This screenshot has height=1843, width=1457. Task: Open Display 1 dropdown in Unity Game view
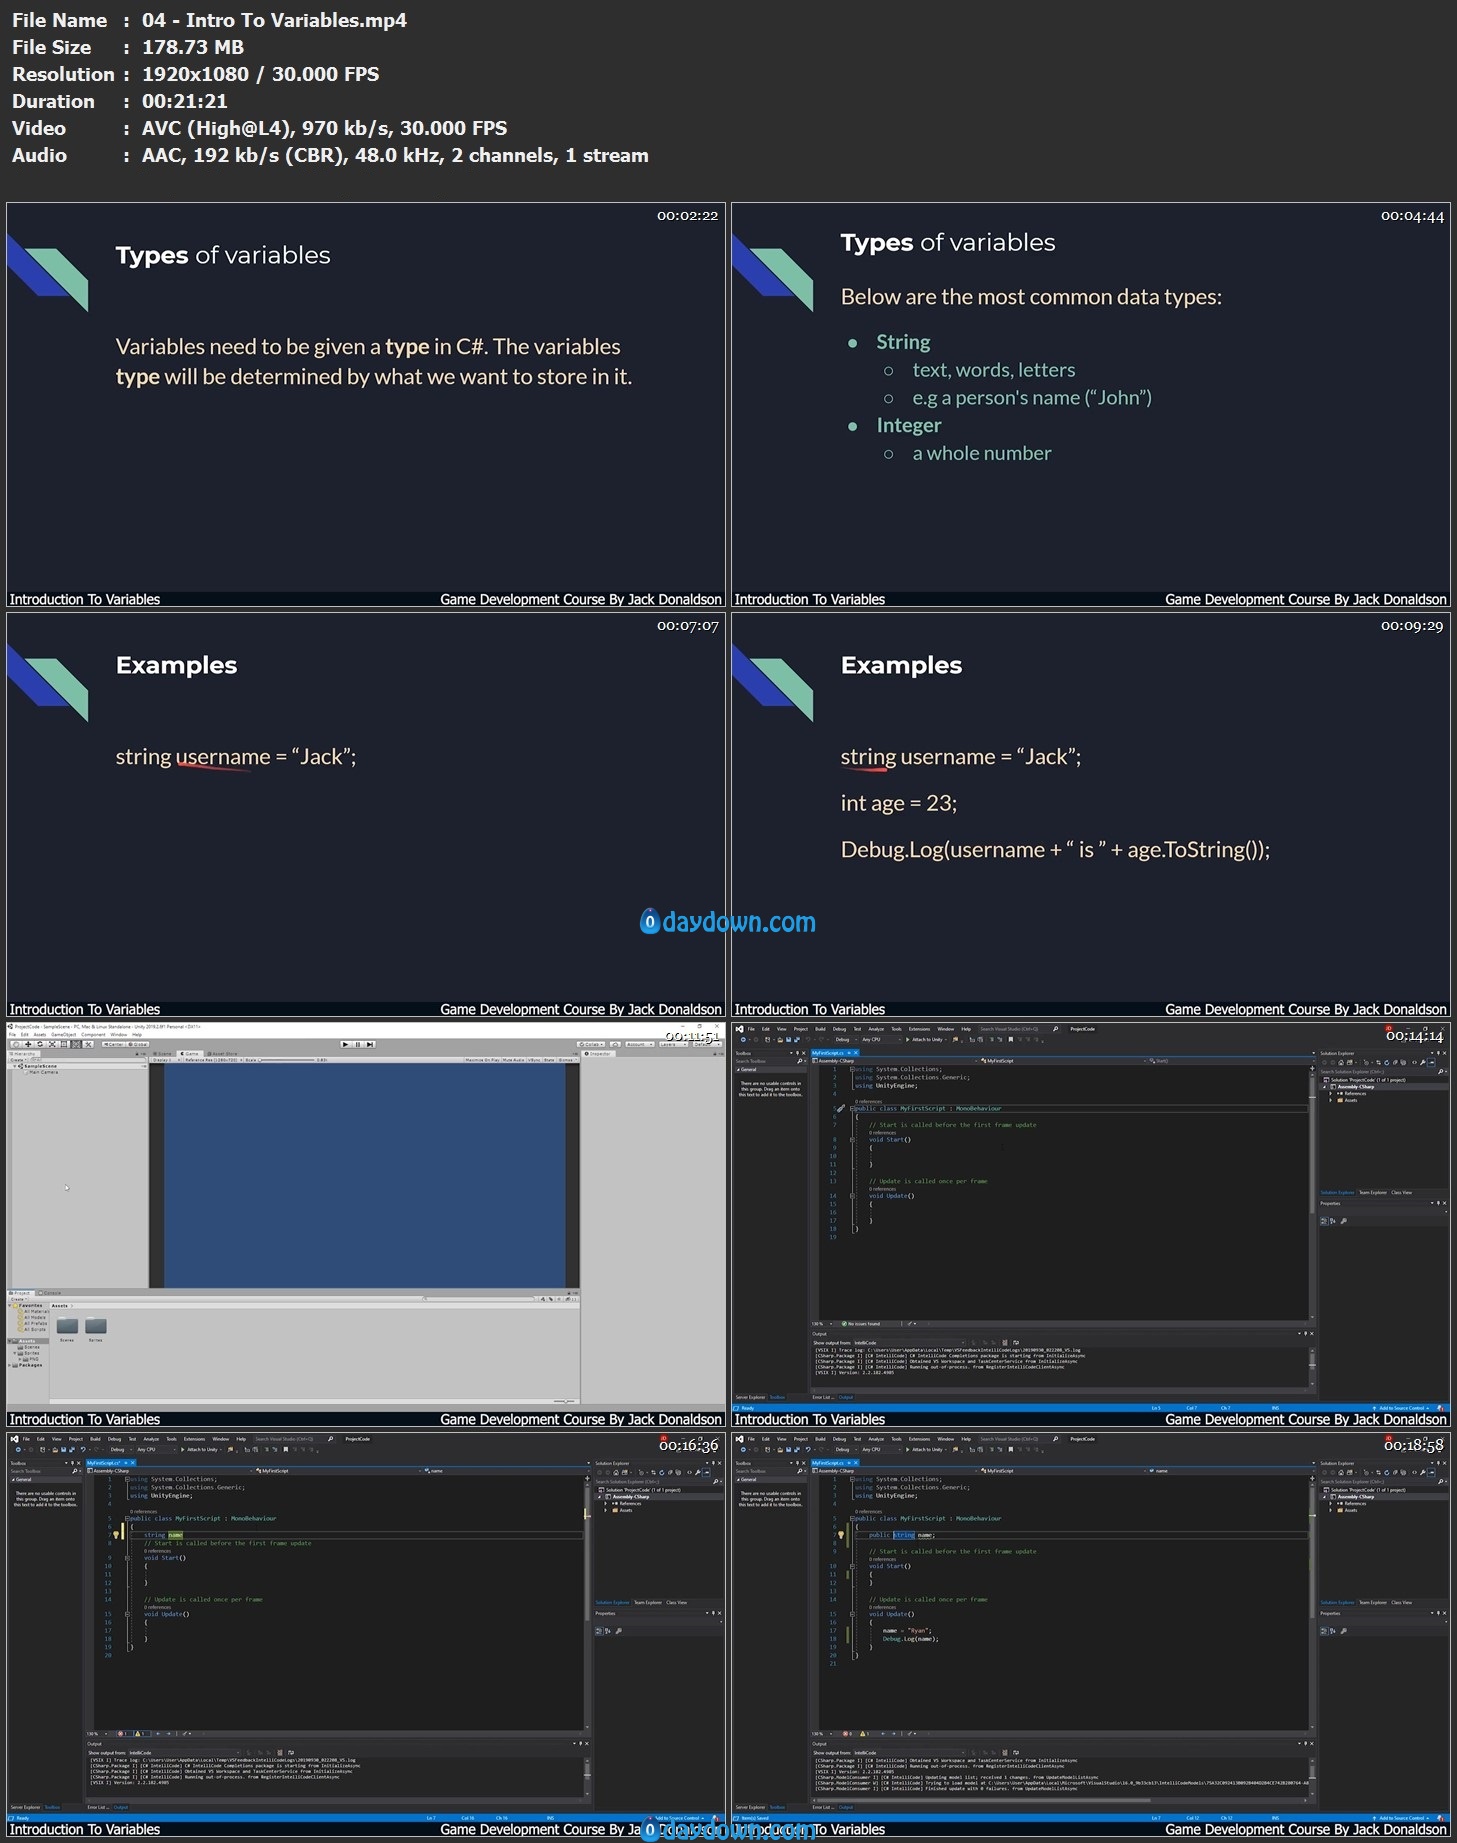tap(166, 1059)
